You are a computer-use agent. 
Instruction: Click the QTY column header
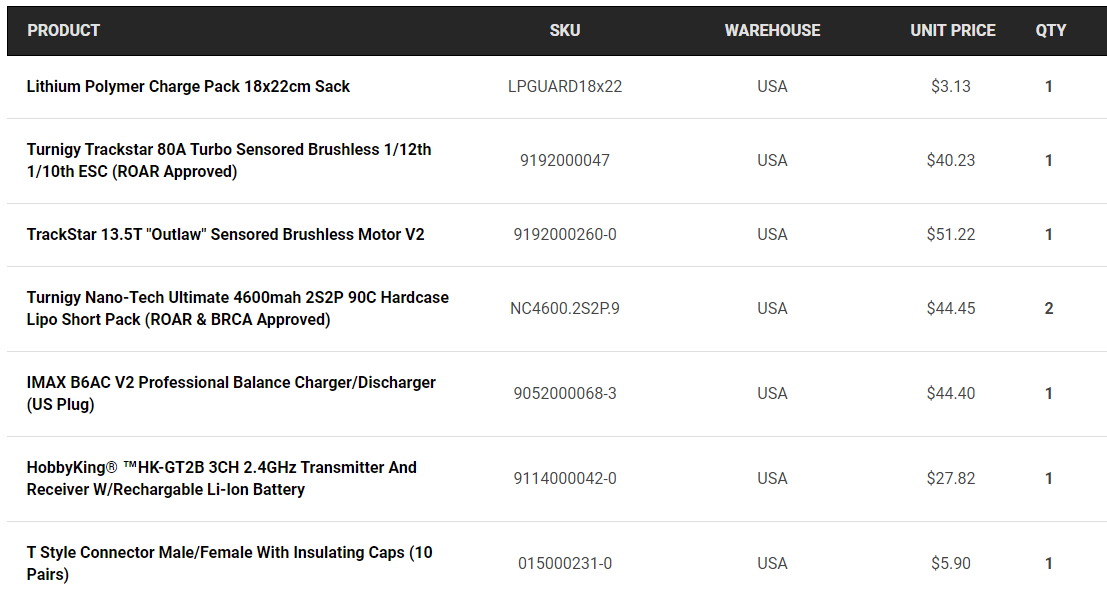[x=1051, y=30]
